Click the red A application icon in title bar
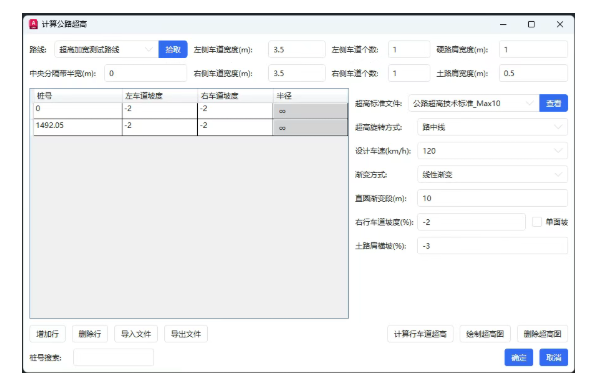 [33, 24]
